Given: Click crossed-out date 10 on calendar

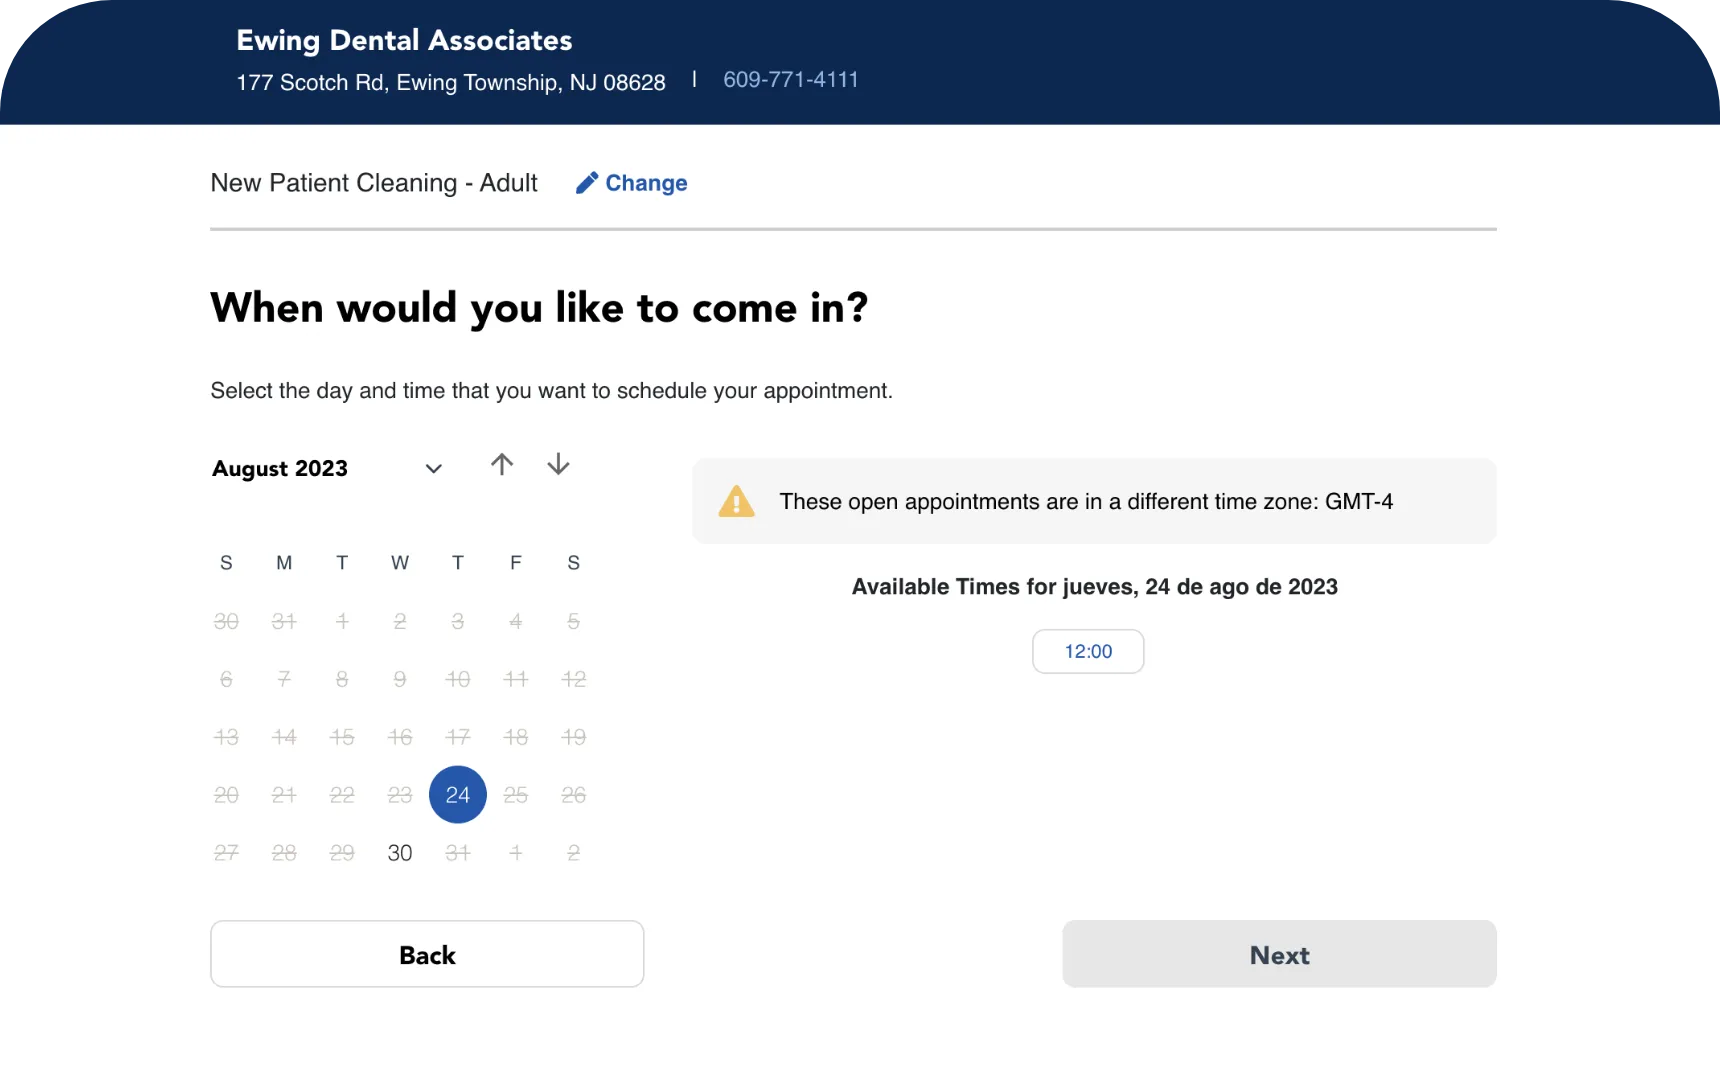Looking at the screenshot, I should tap(458, 679).
